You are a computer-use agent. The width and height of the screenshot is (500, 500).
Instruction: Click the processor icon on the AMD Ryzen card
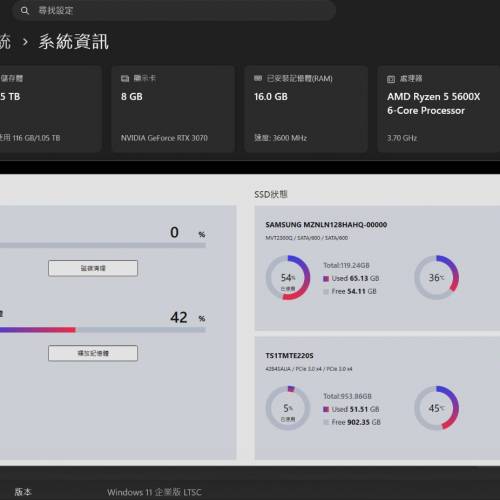[x=391, y=79]
